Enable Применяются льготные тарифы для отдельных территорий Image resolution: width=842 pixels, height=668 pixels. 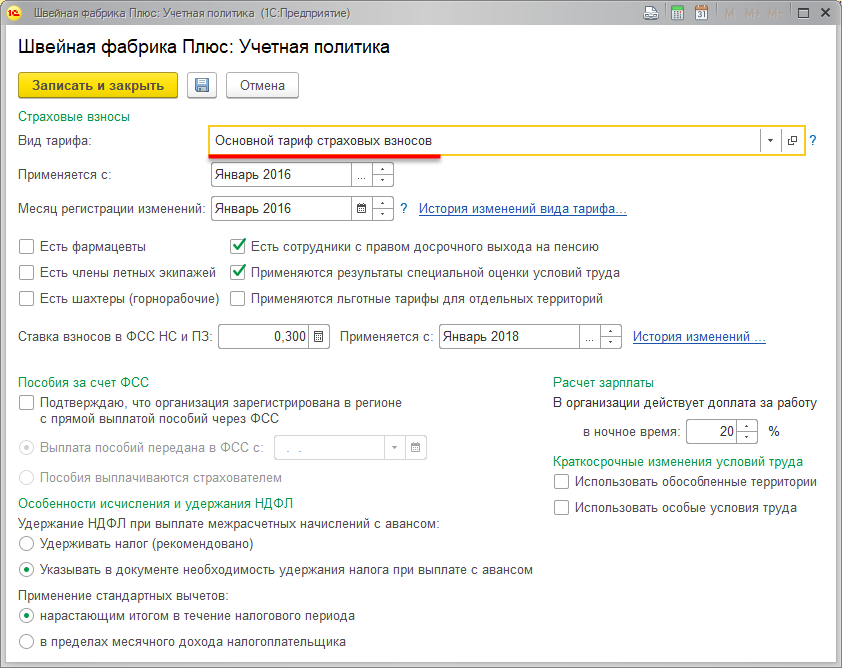pos(237,298)
